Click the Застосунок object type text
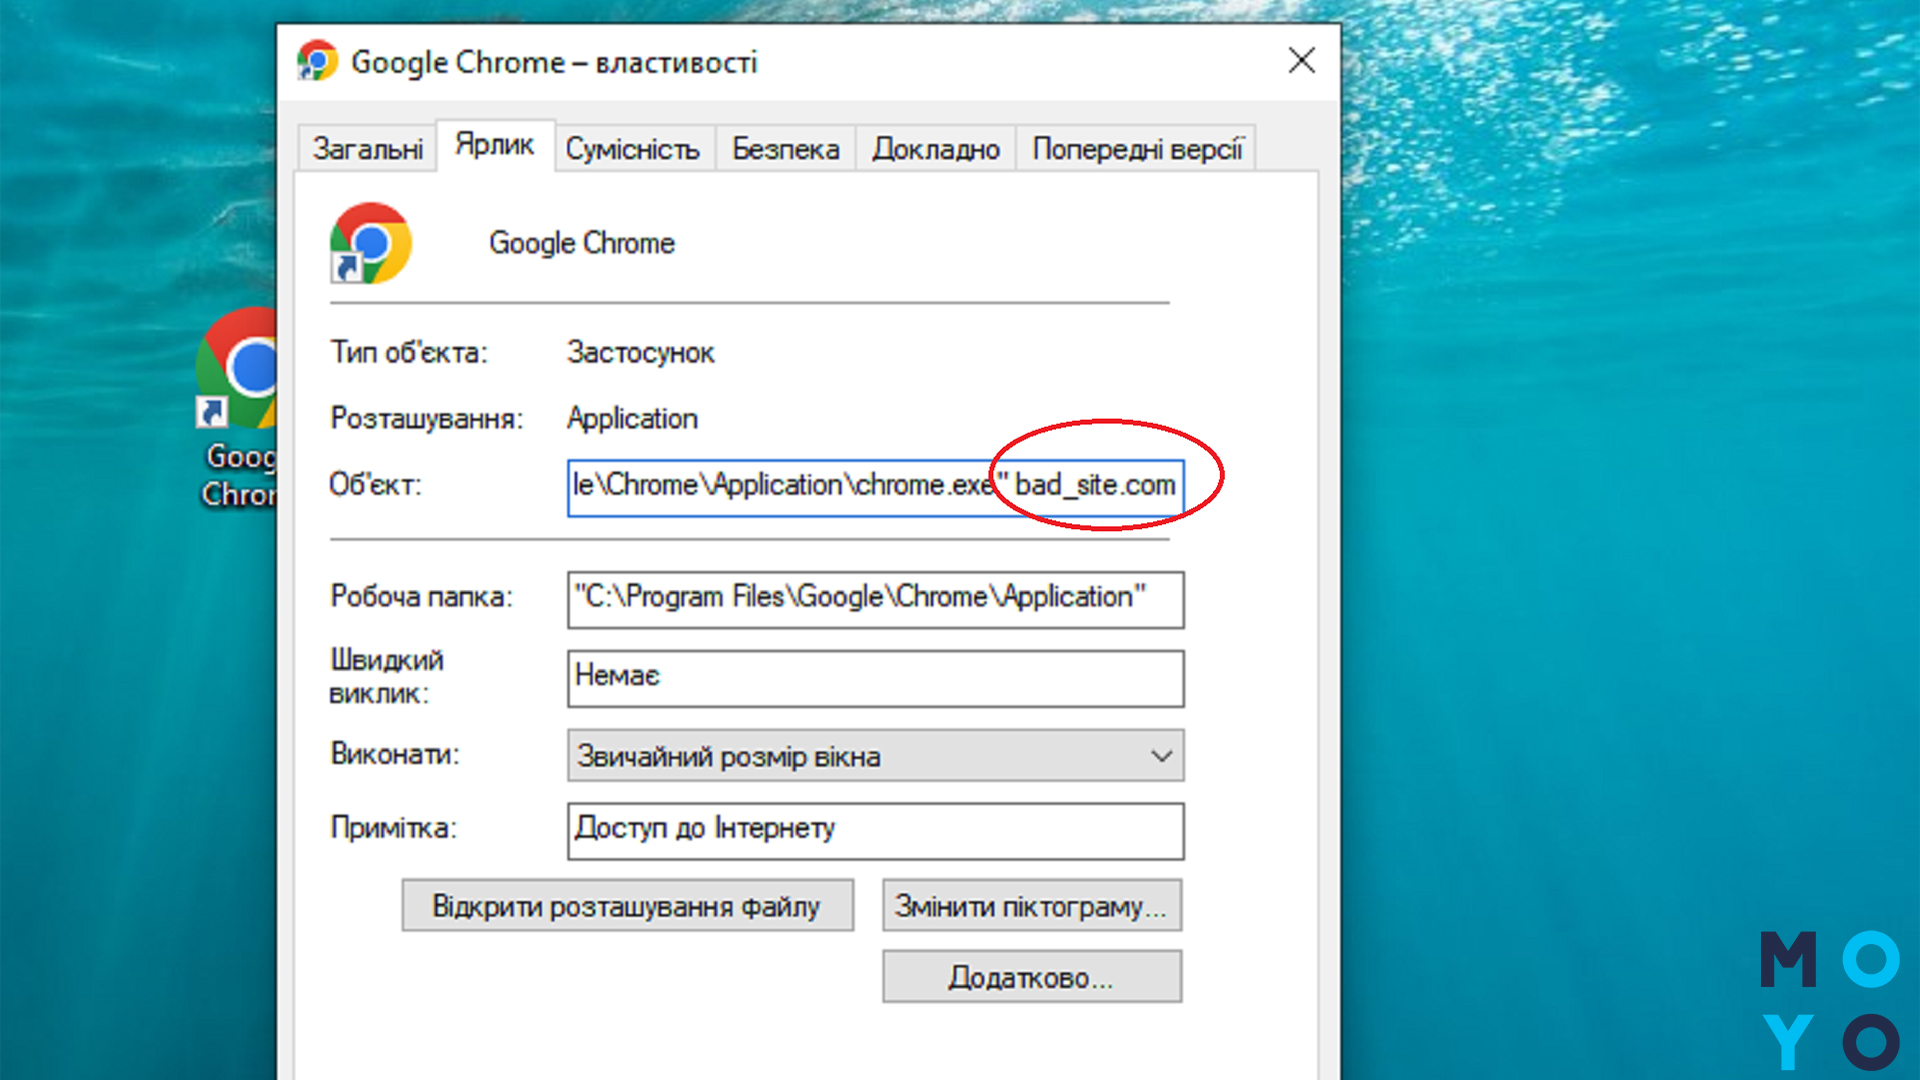 [x=641, y=353]
